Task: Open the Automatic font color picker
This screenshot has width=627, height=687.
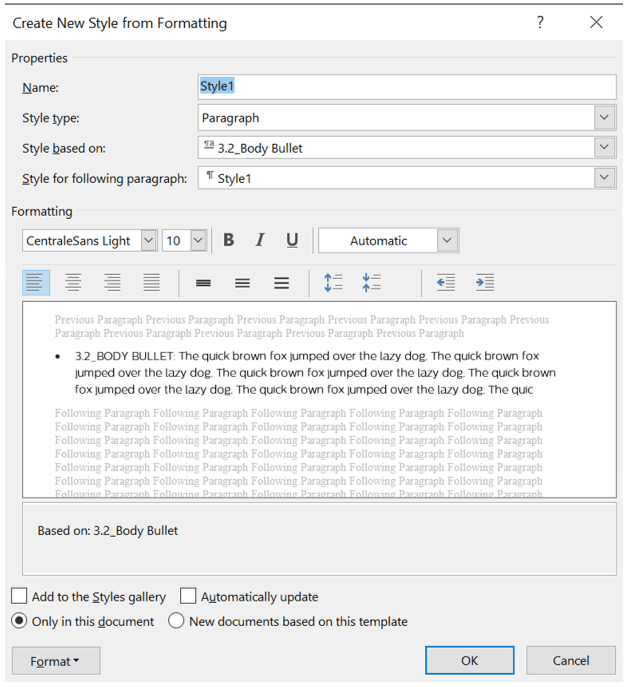Action: pyautogui.click(x=447, y=240)
